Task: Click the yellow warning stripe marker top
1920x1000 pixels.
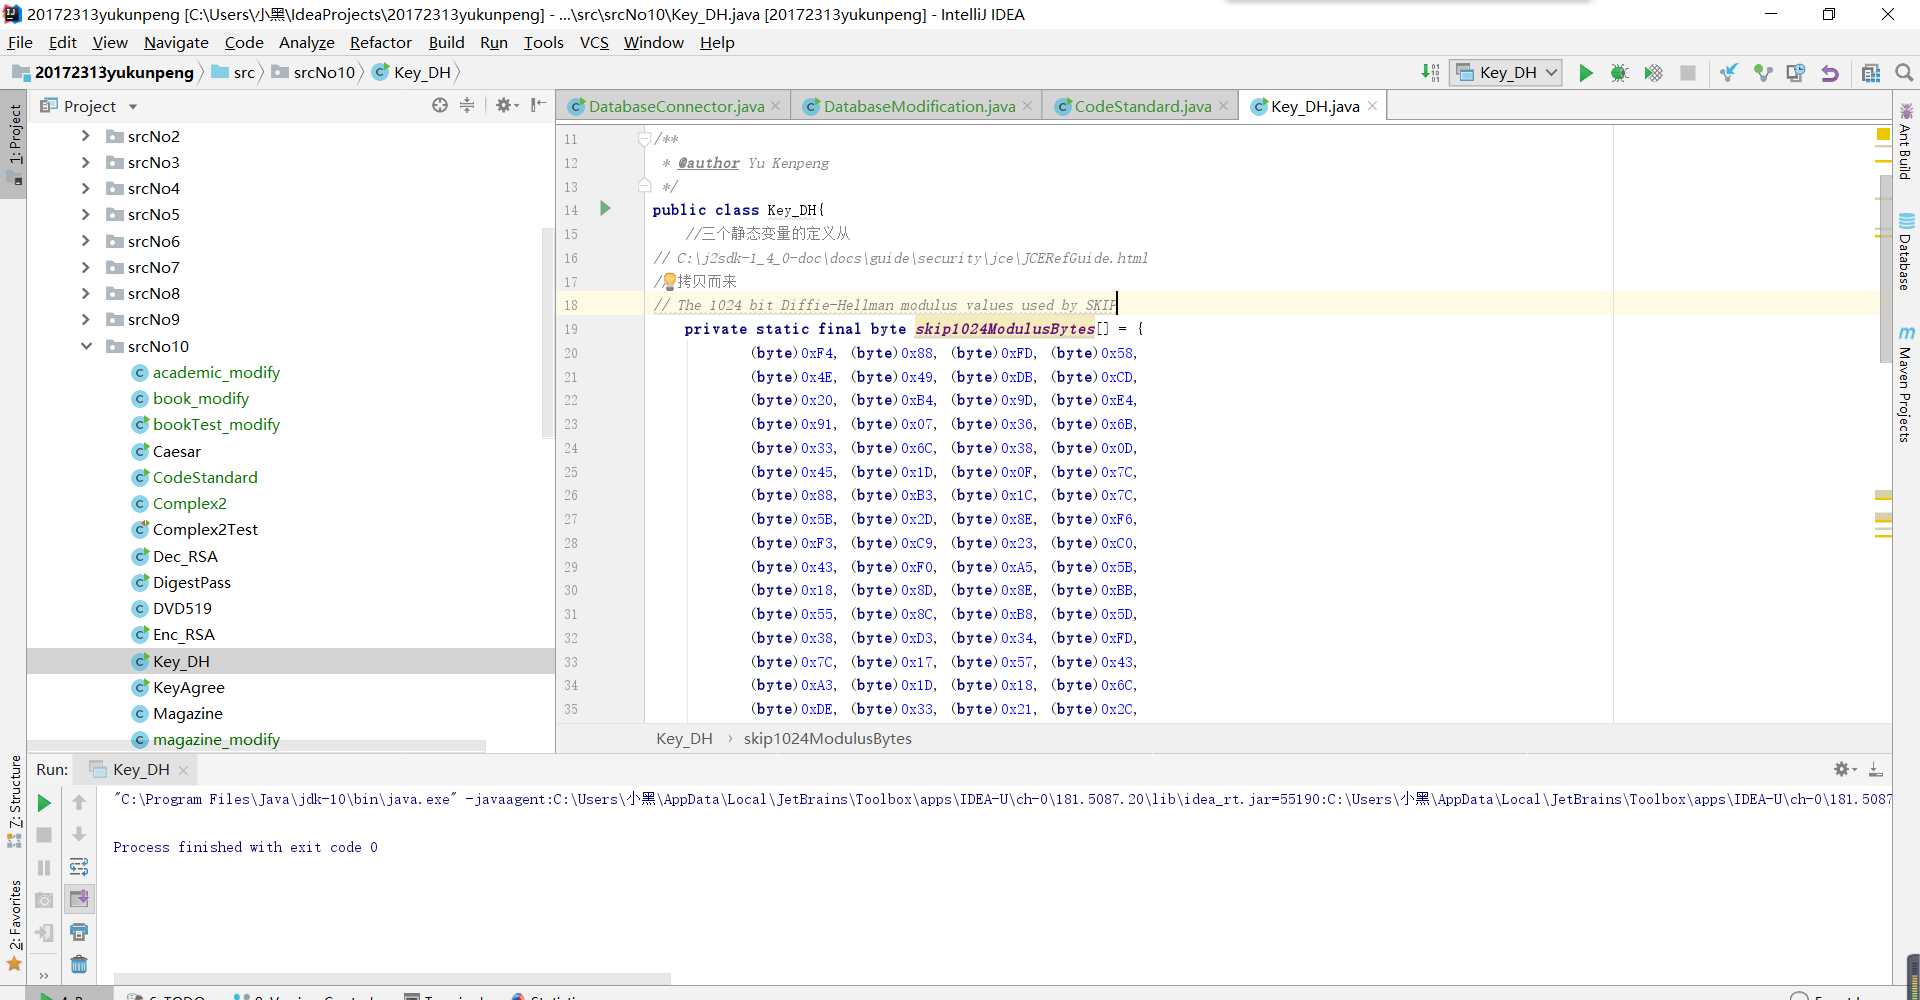Action: click(x=1883, y=134)
